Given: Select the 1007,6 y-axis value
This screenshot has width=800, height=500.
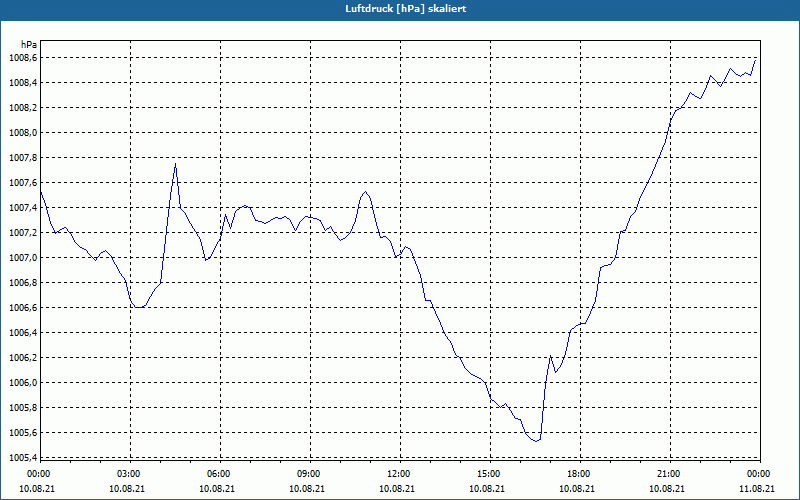Looking at the screenshot, I should pos(22,183).
